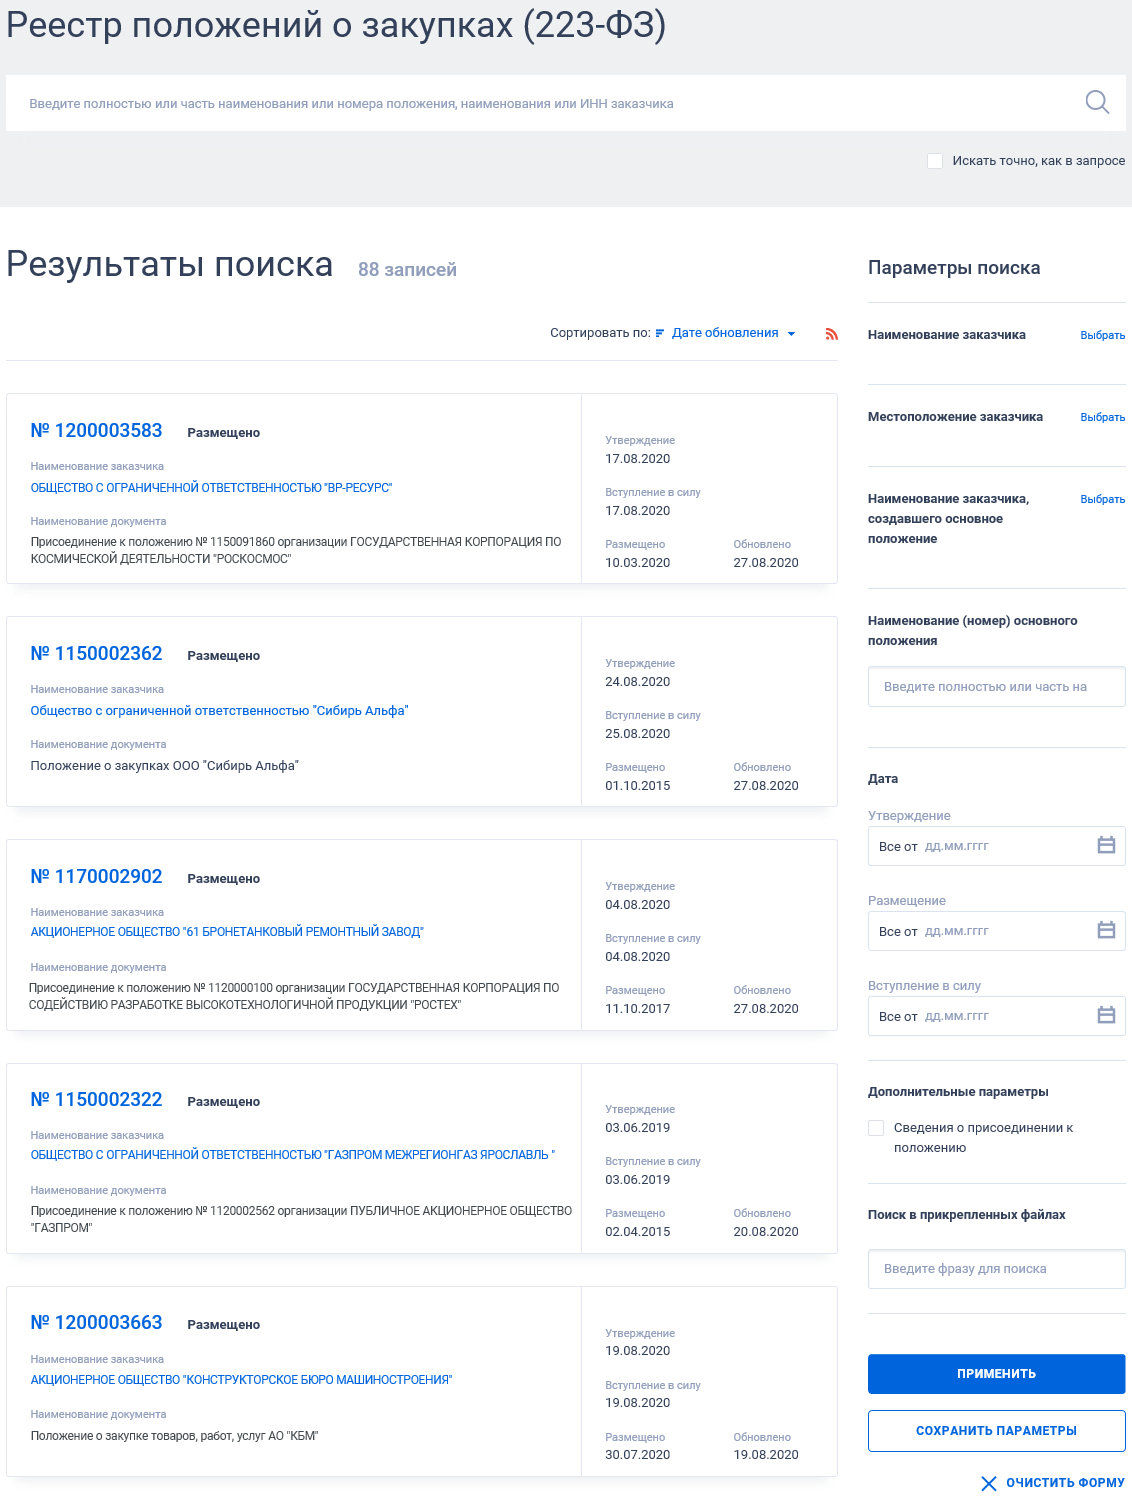
Task: Click 'Поиск в прикрепленных файлах' label
Action: coord(967,1215)
